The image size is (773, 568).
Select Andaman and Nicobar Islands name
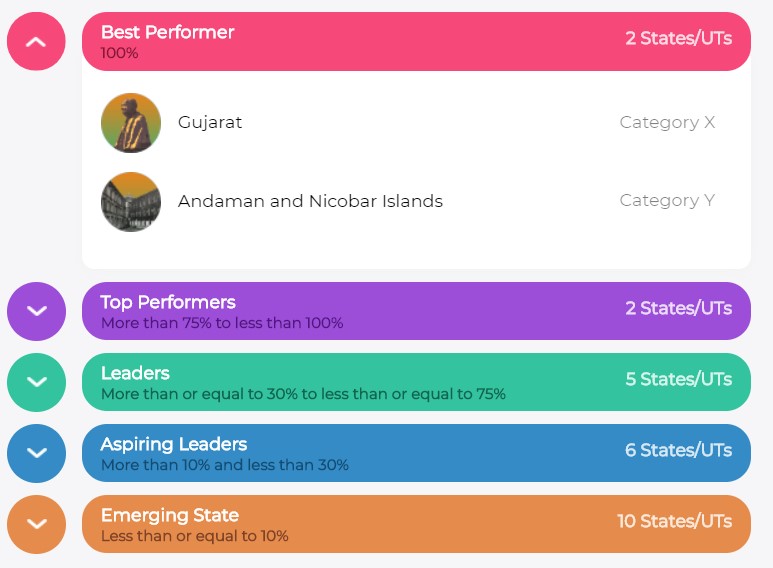click(310, 201)
